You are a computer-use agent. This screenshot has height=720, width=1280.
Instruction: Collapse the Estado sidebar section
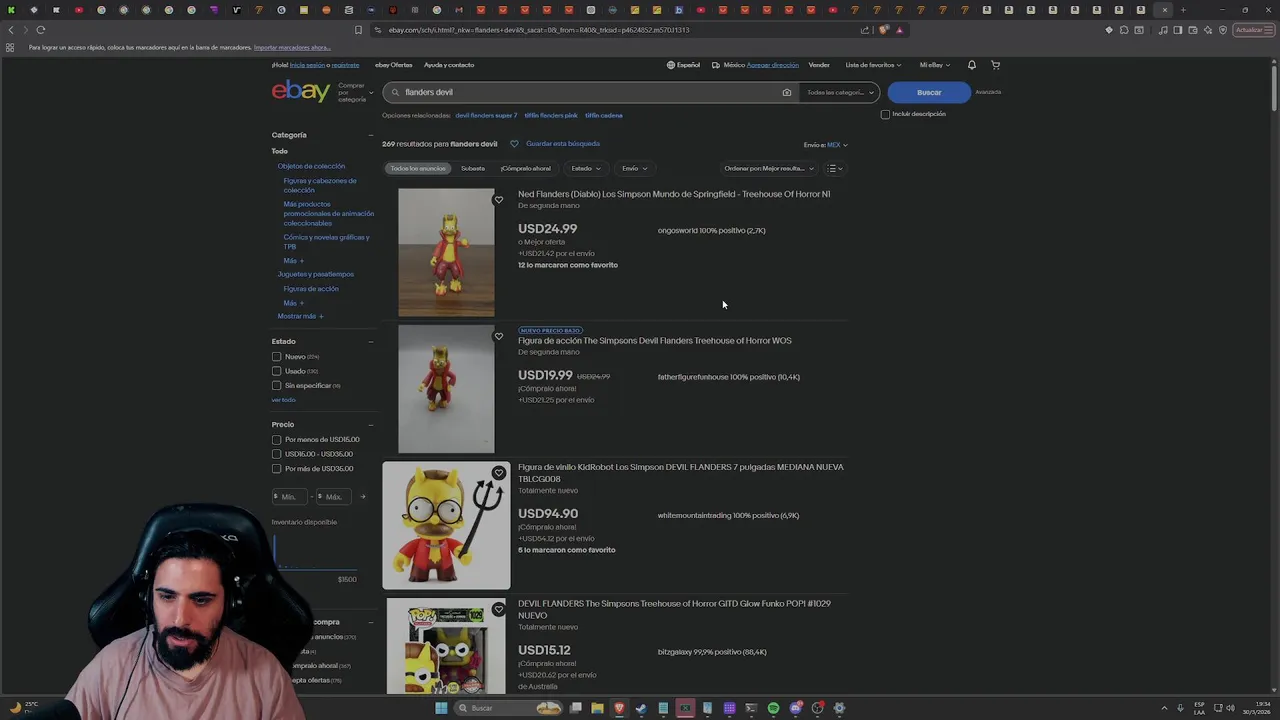point(370,341)
